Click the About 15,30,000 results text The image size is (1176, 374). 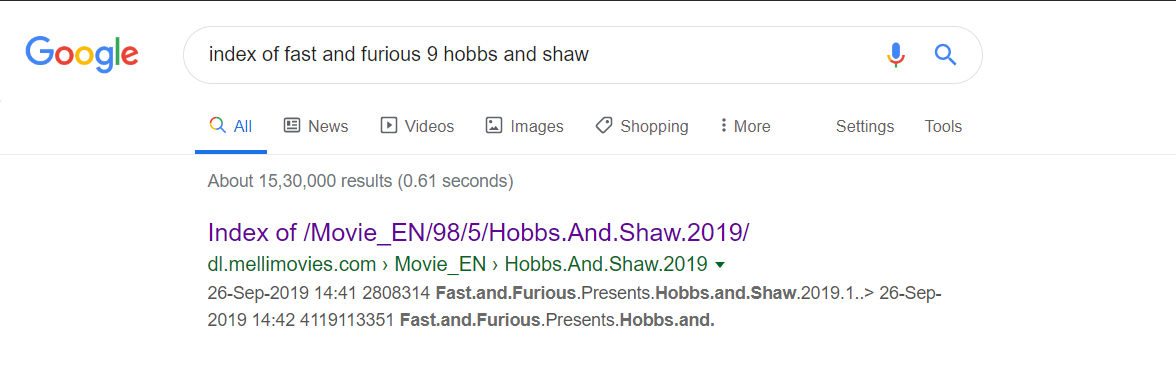point(361,181)
